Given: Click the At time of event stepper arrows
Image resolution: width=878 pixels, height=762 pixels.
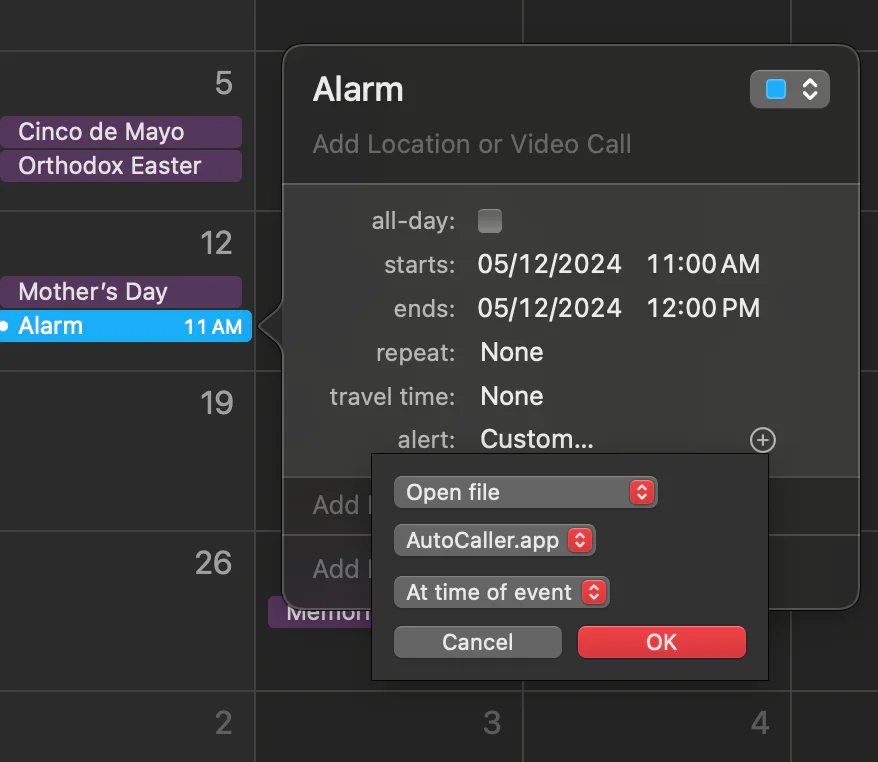Looking at the screenshot, I should click(594, 592).
